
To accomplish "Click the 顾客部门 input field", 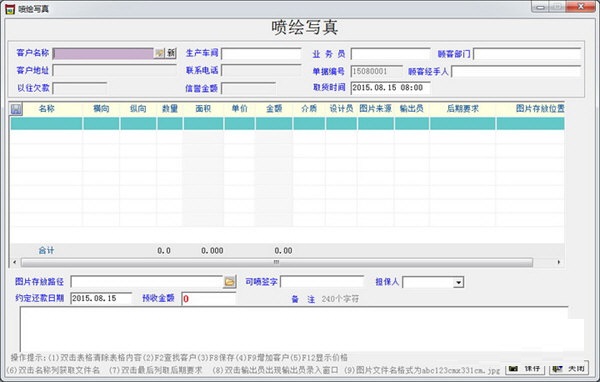I will coord(527,54).
